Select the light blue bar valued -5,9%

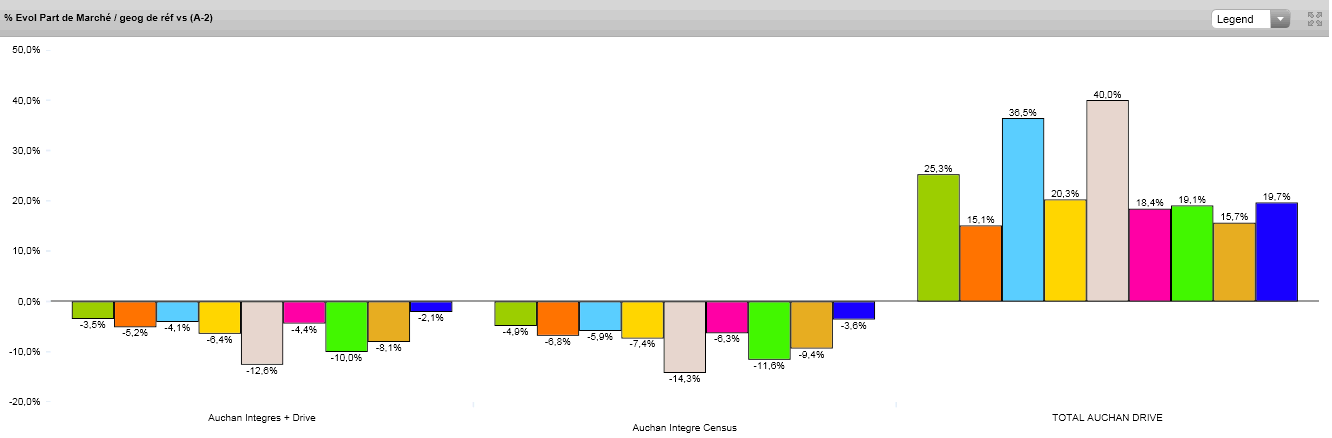point(600,316)
